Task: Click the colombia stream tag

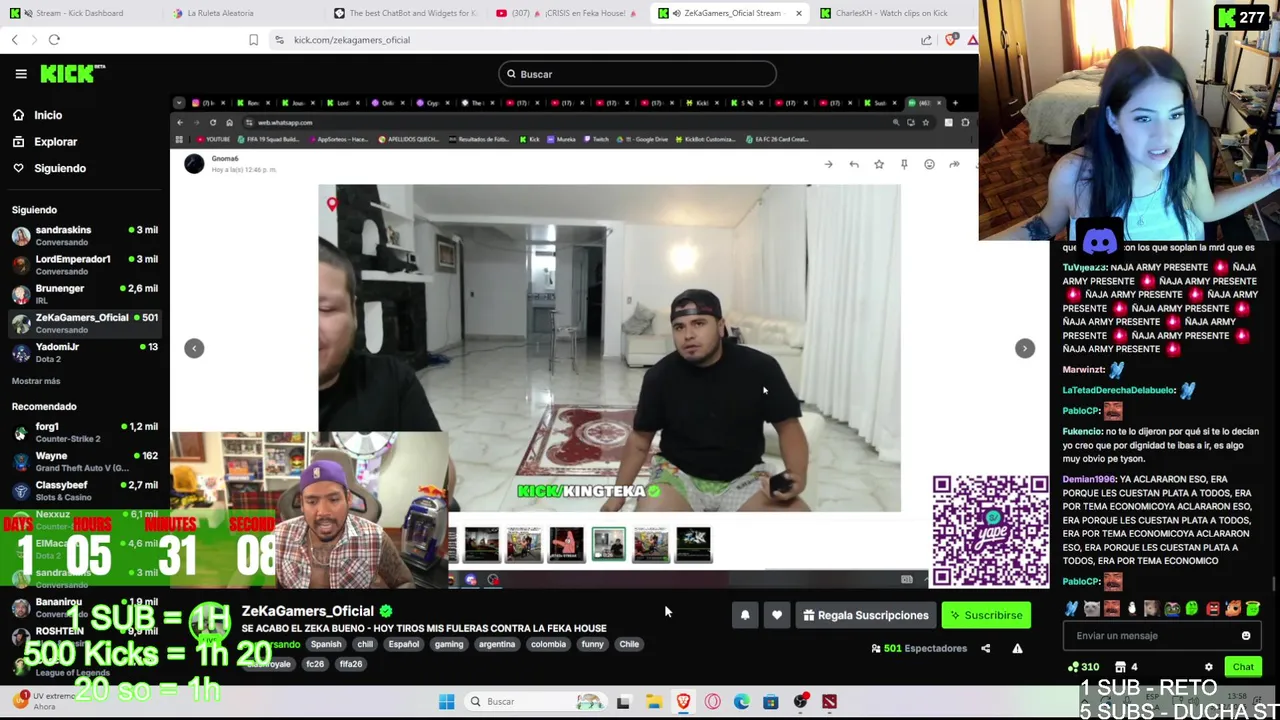Action: click(x=548, y=644)
